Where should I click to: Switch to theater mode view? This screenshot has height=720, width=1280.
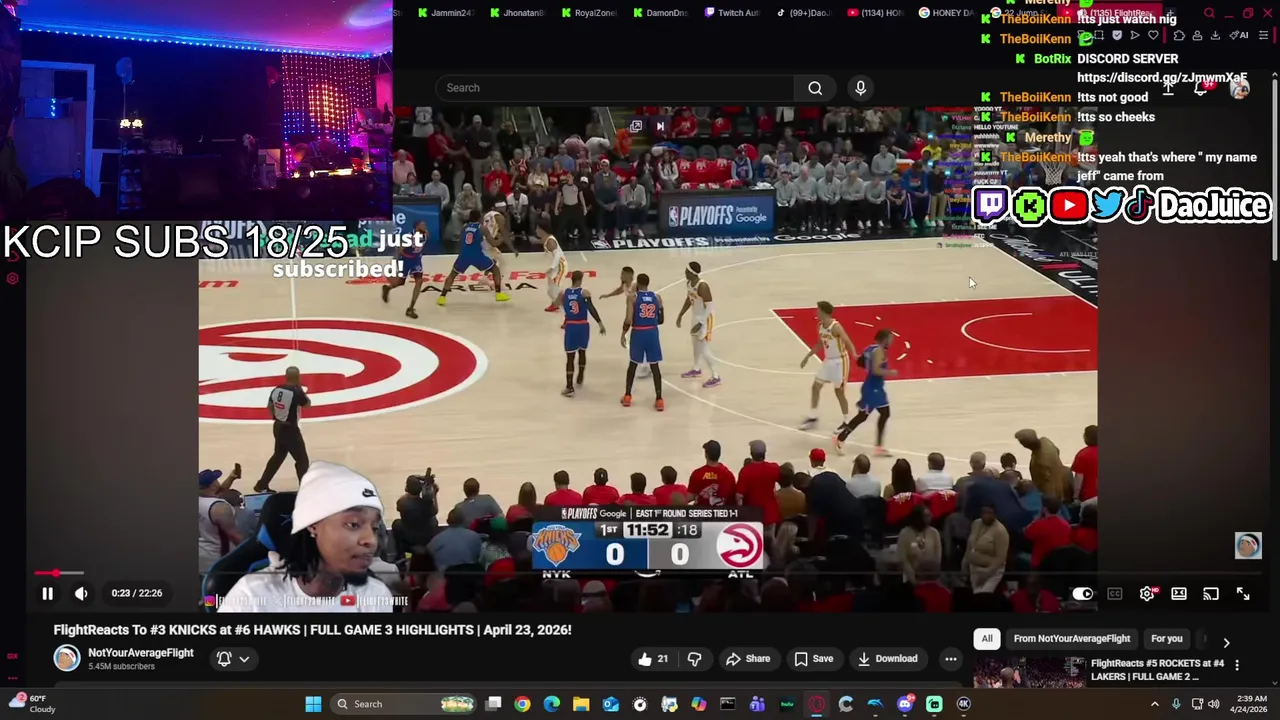pos(1179,594)
